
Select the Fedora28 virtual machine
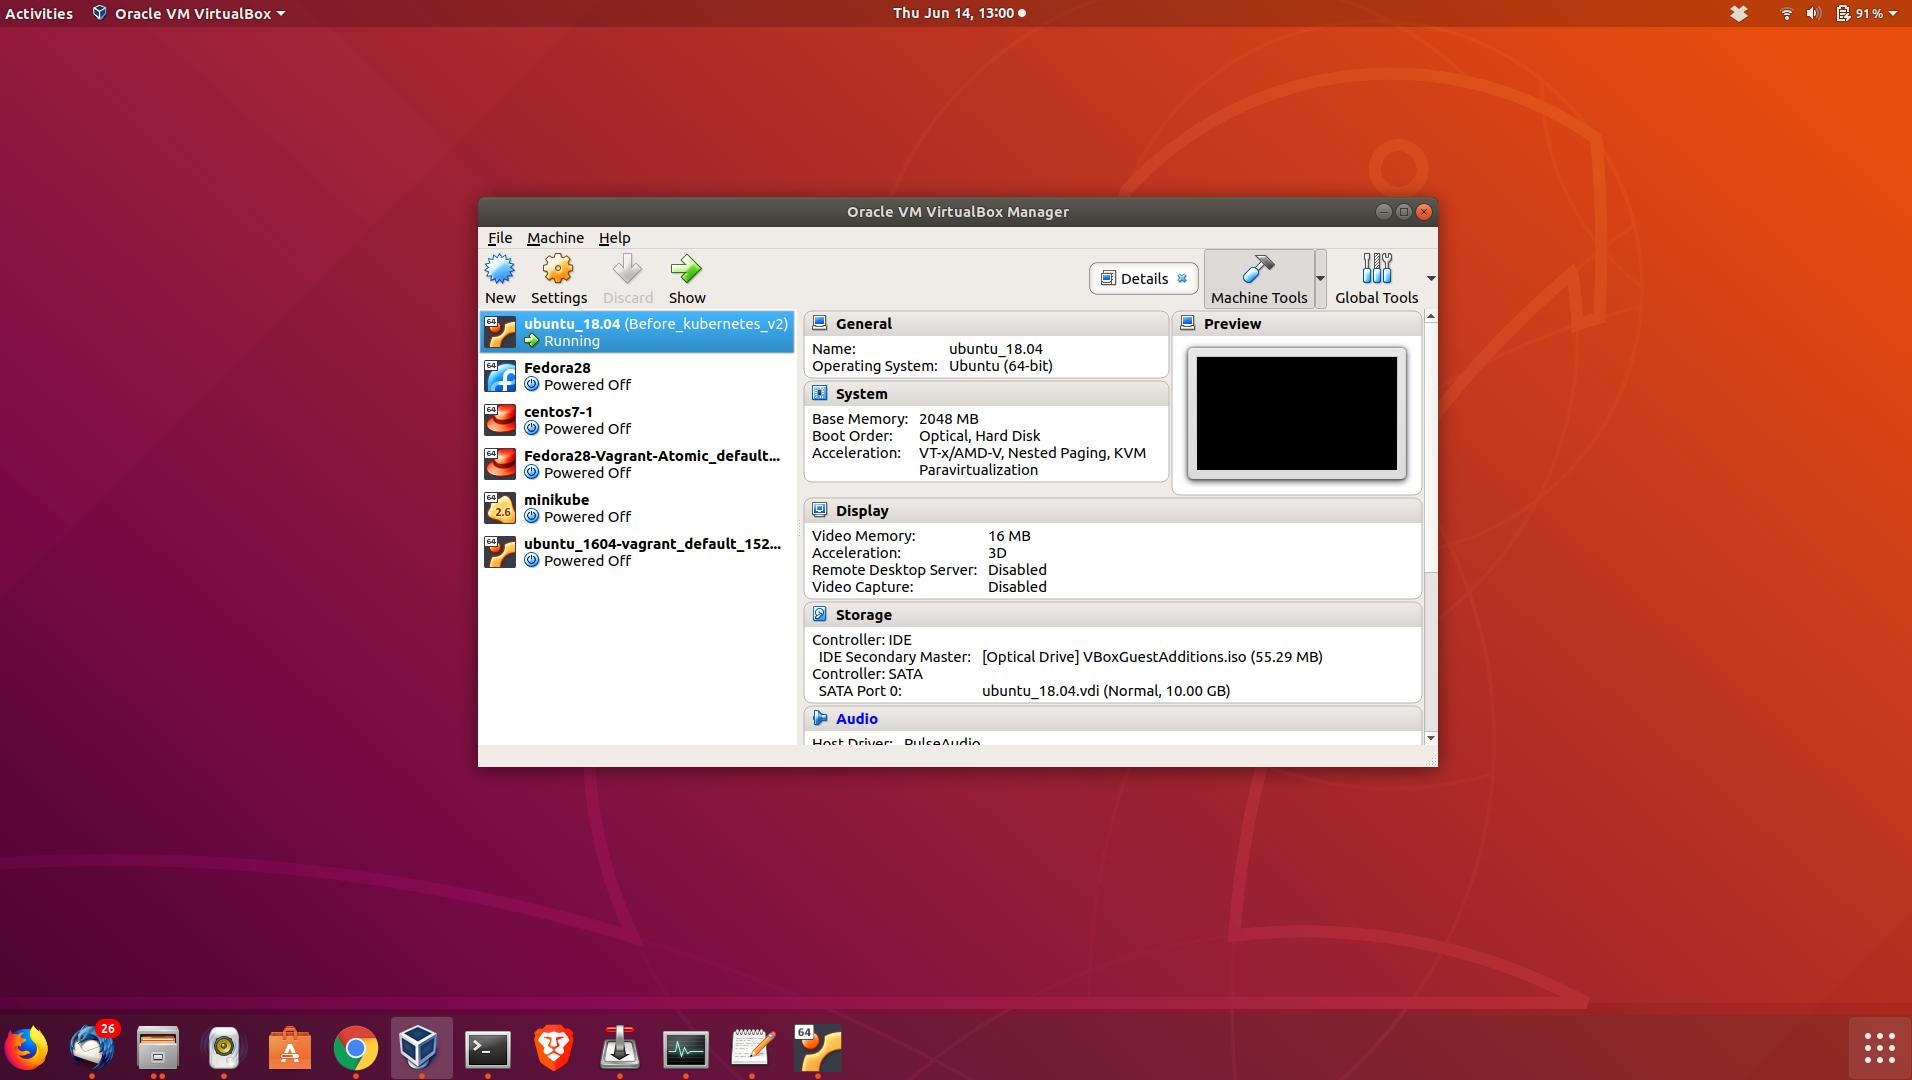coord(636,376)
